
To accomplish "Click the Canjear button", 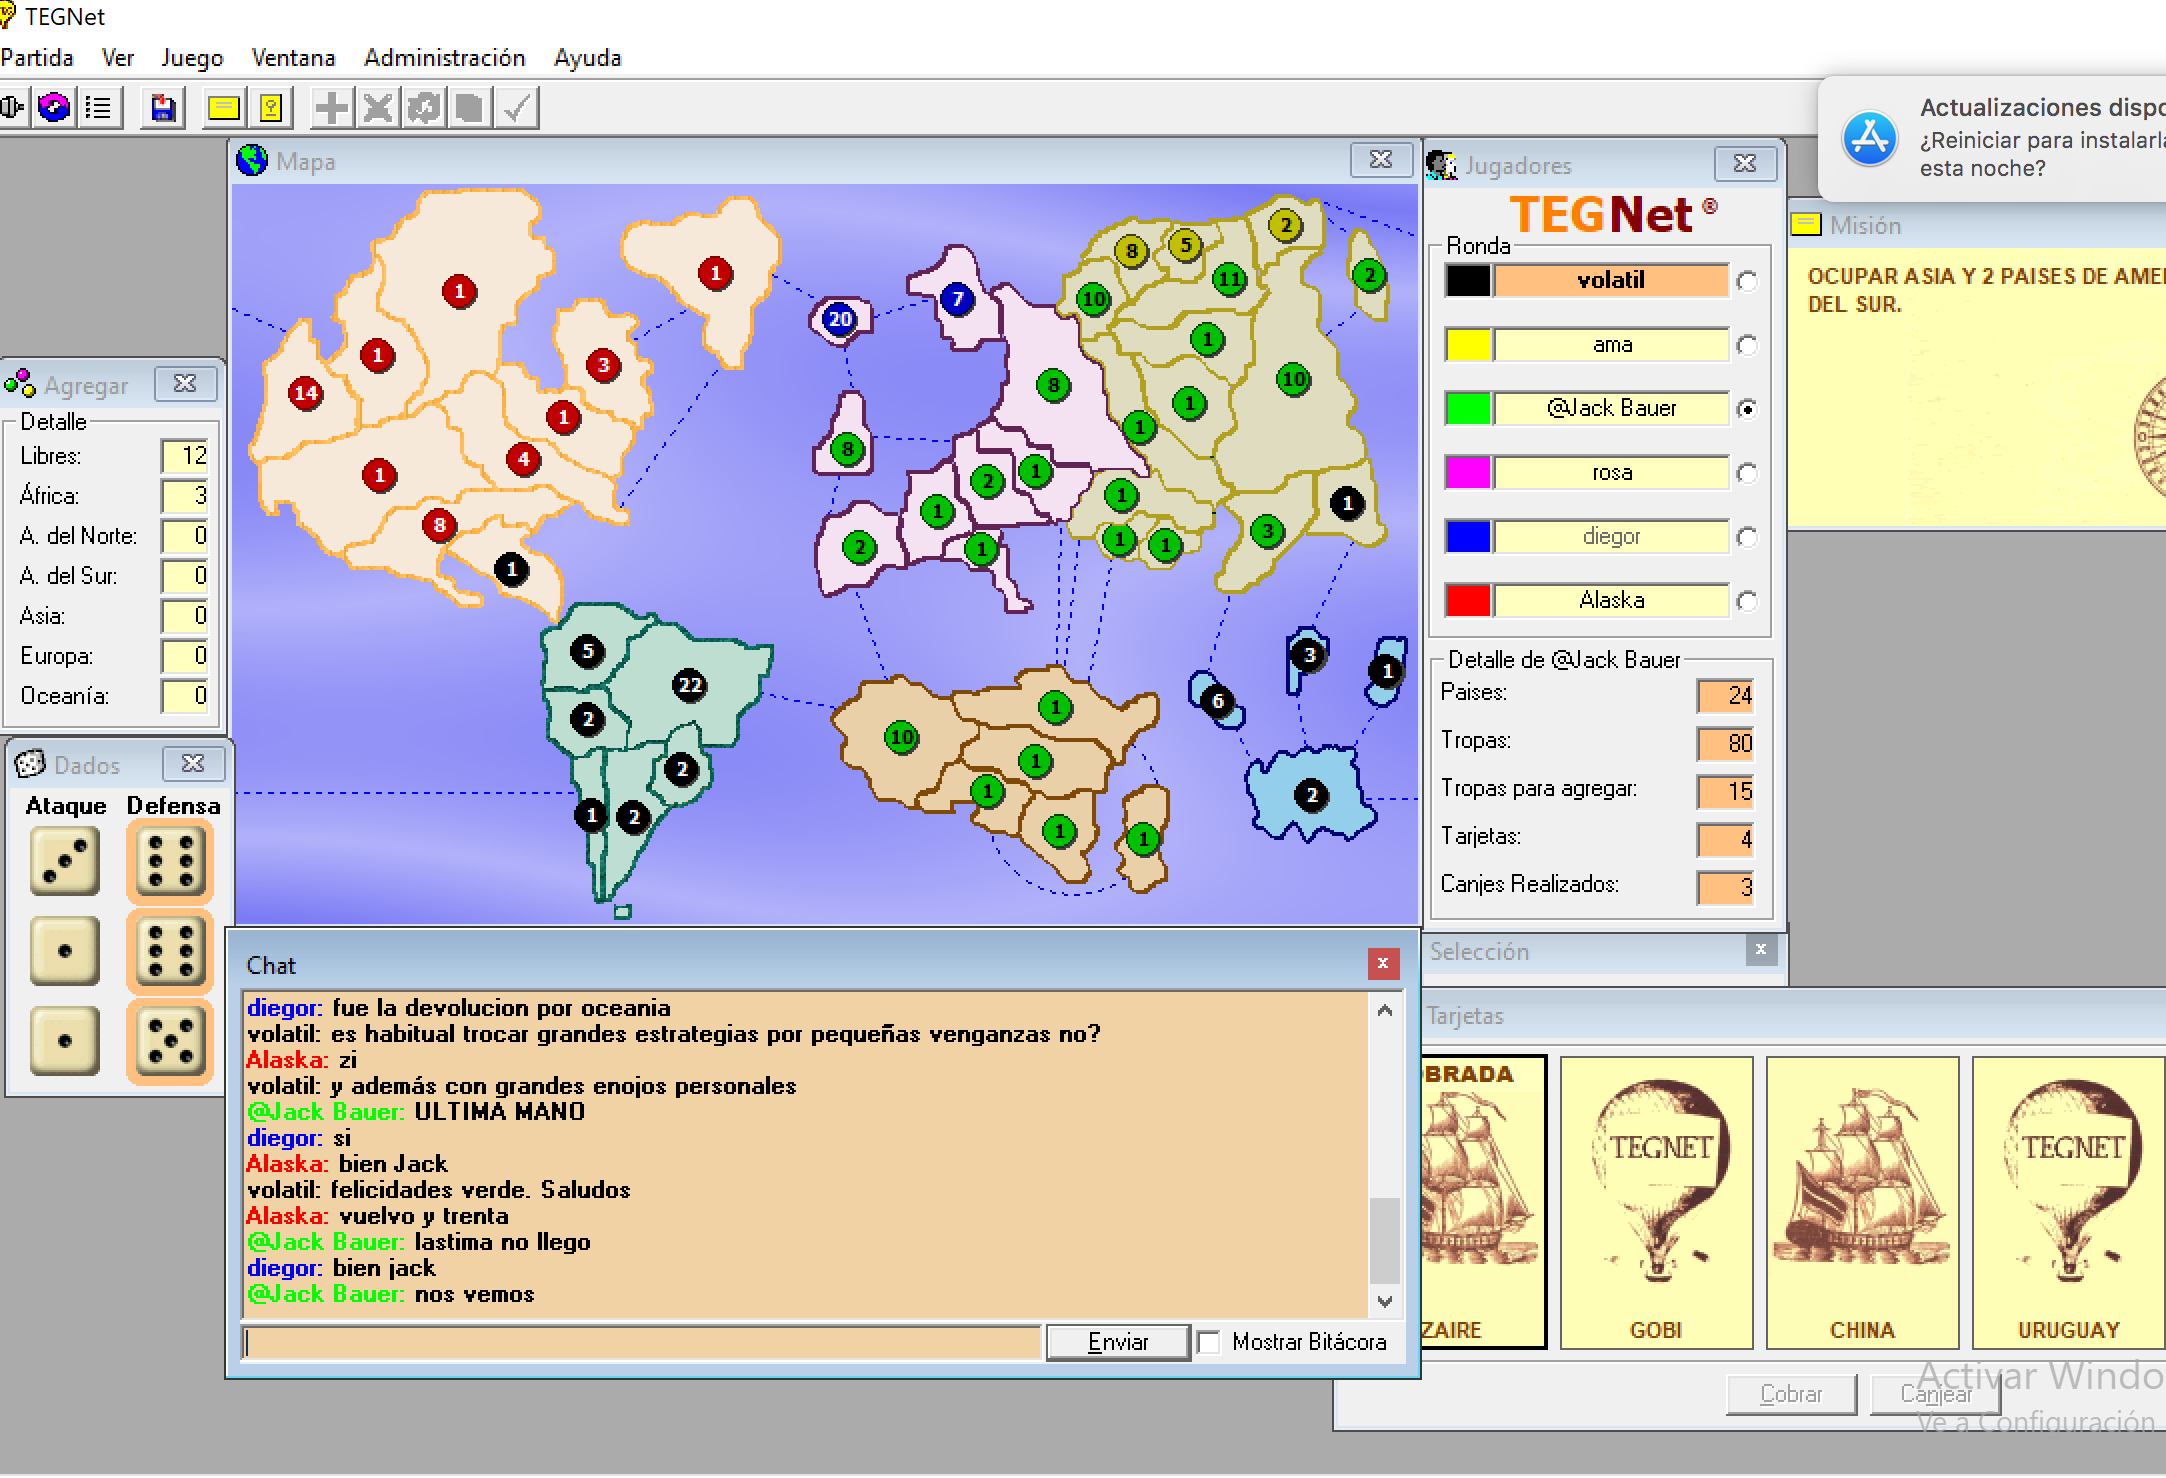I will pyautogui.click(x=1936, y=1393).
